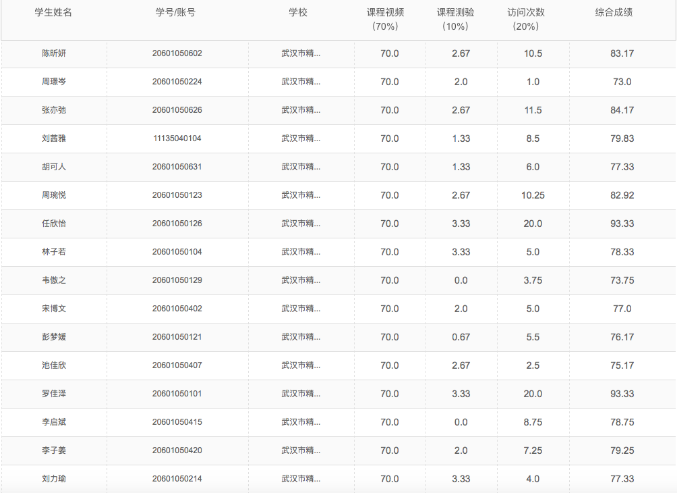
Task: Select student ID 20601050602
Action: (177, 54)
